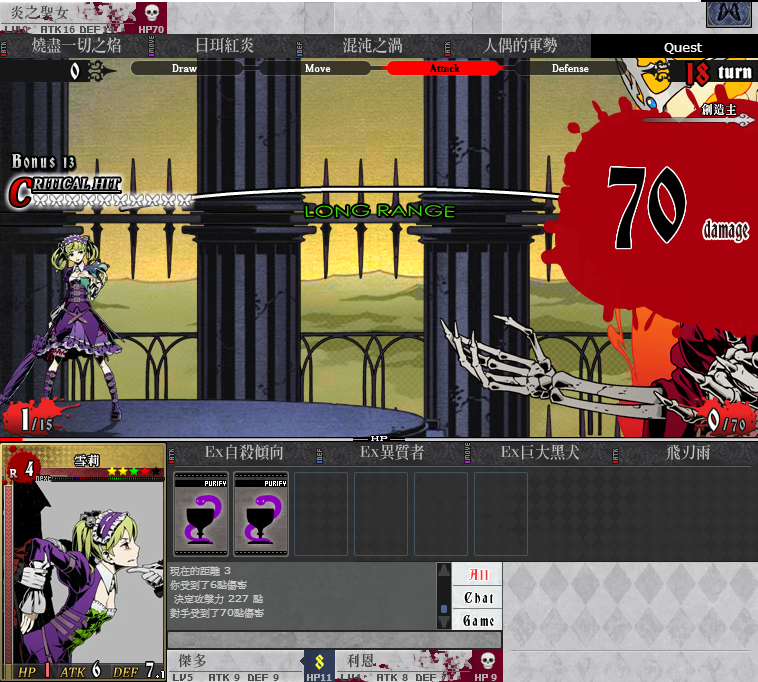Switch to the All log tab
The width and height of the screenshot is (758, 682).
pos(478,574)
